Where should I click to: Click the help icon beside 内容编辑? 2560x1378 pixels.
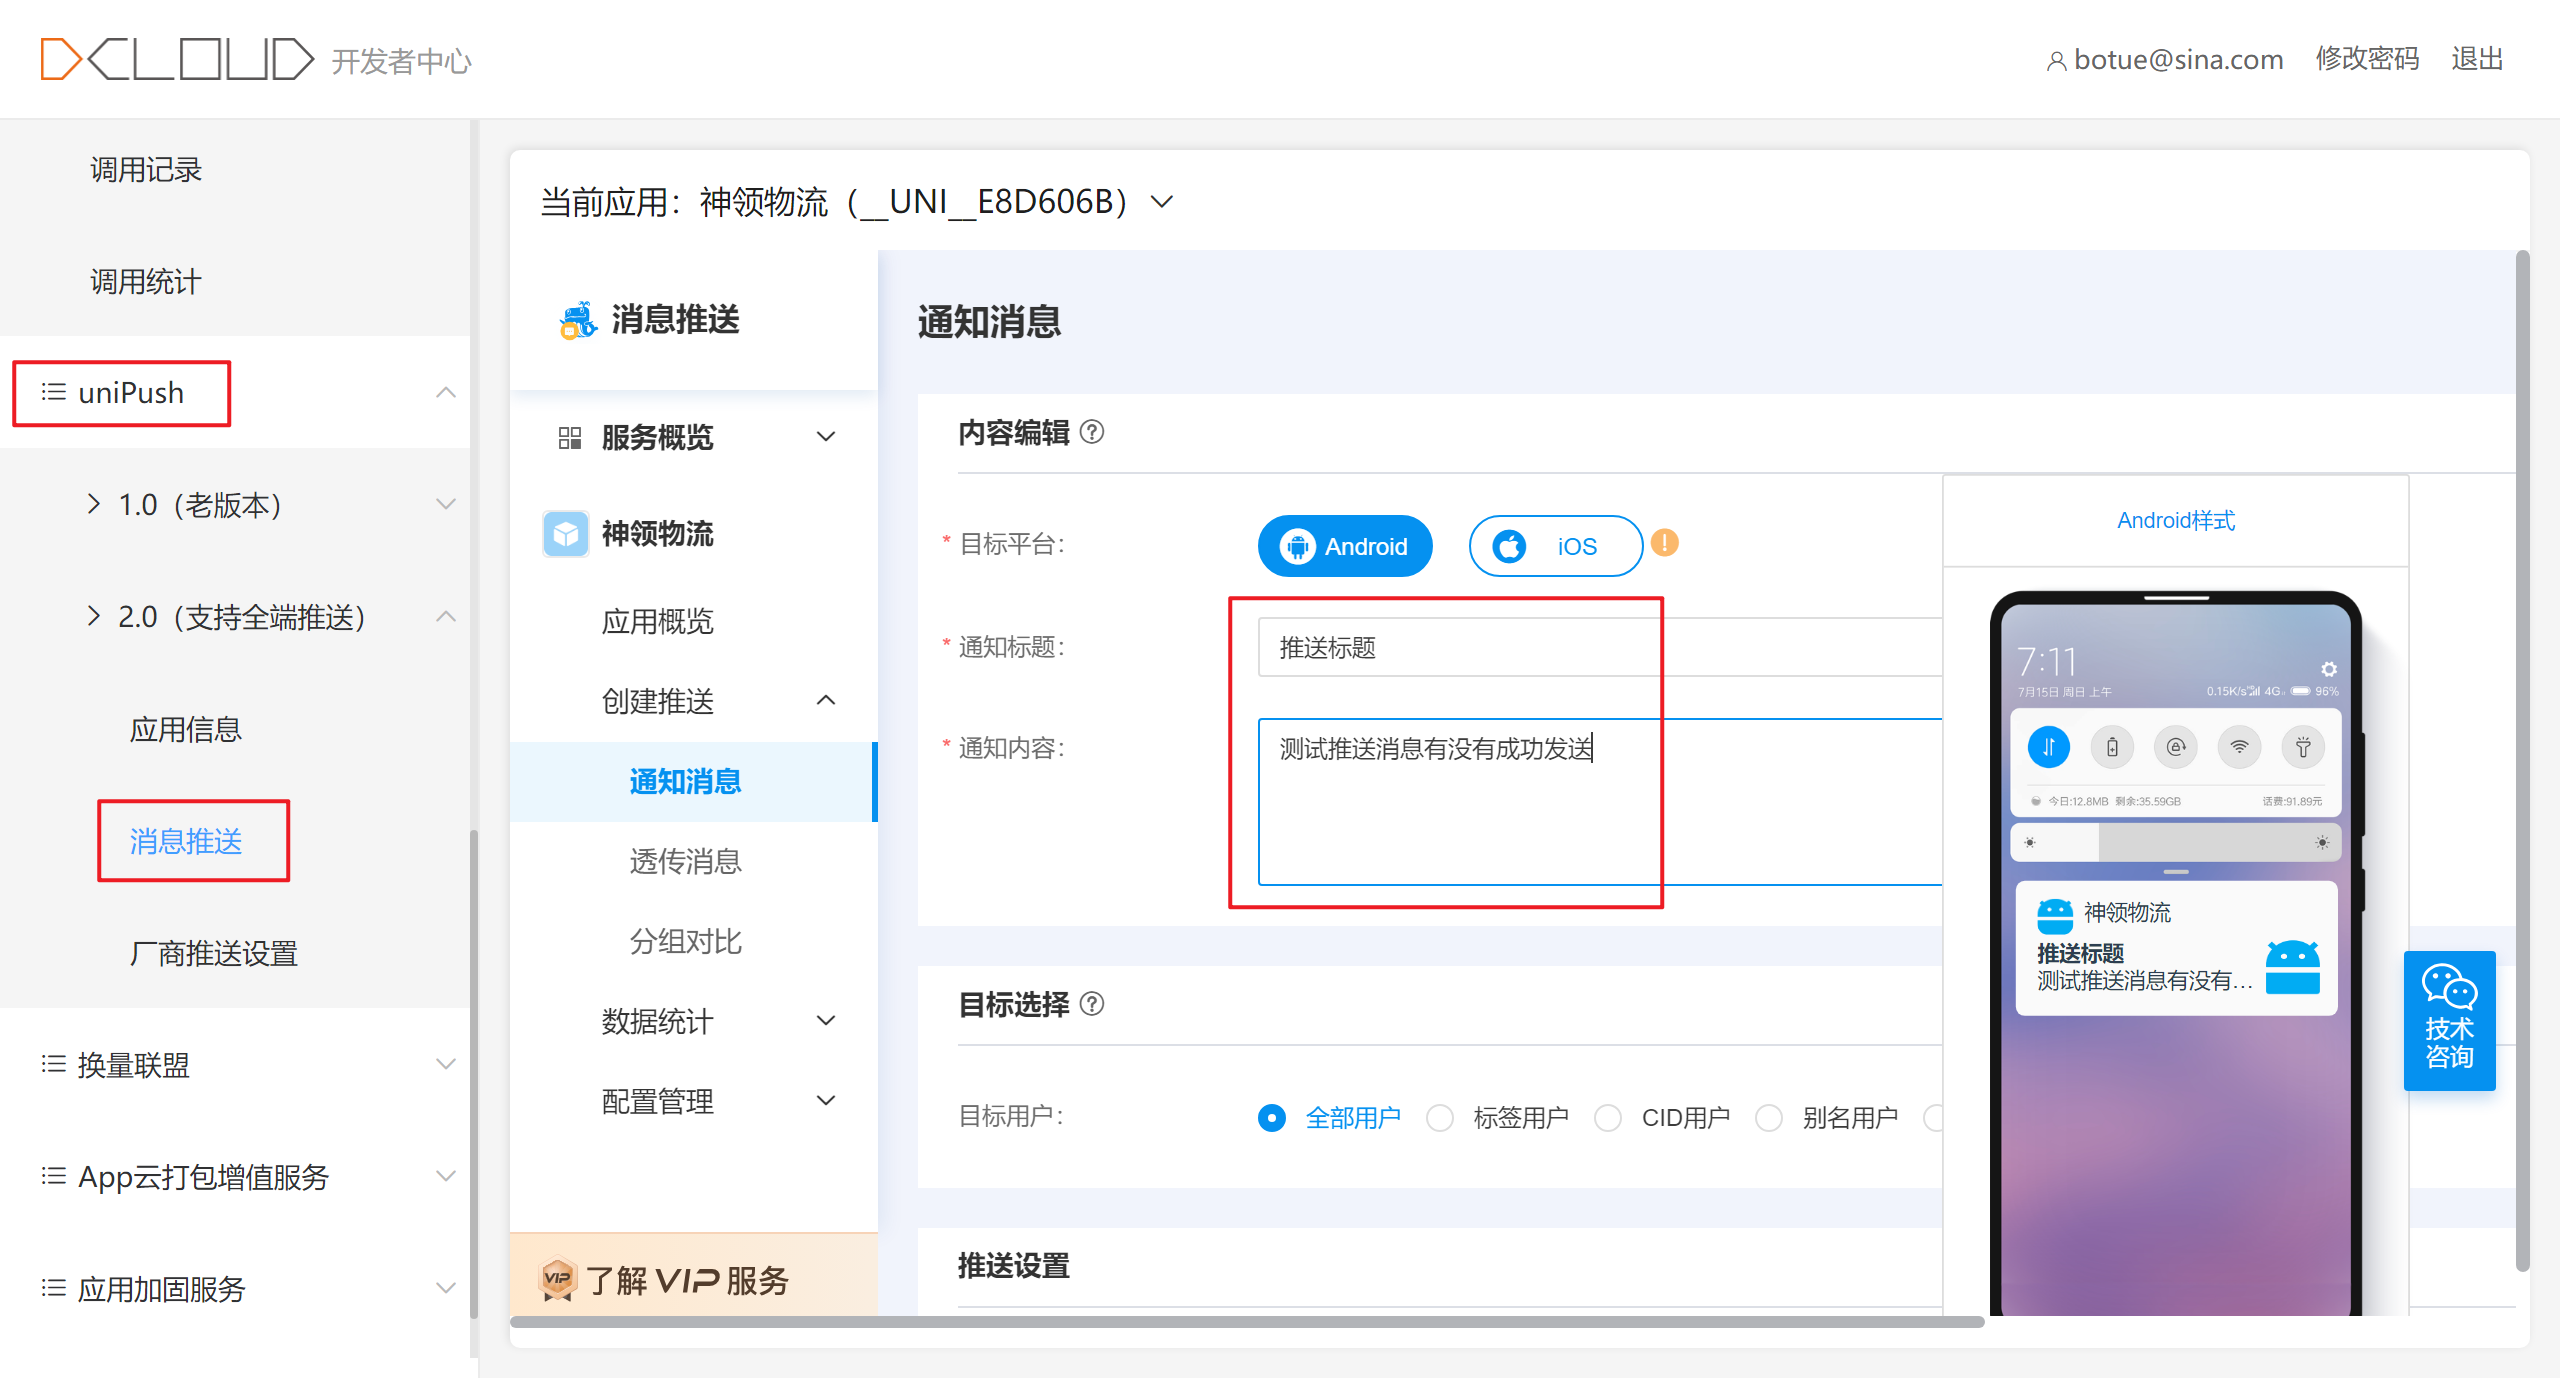(x=1092, y=432)
